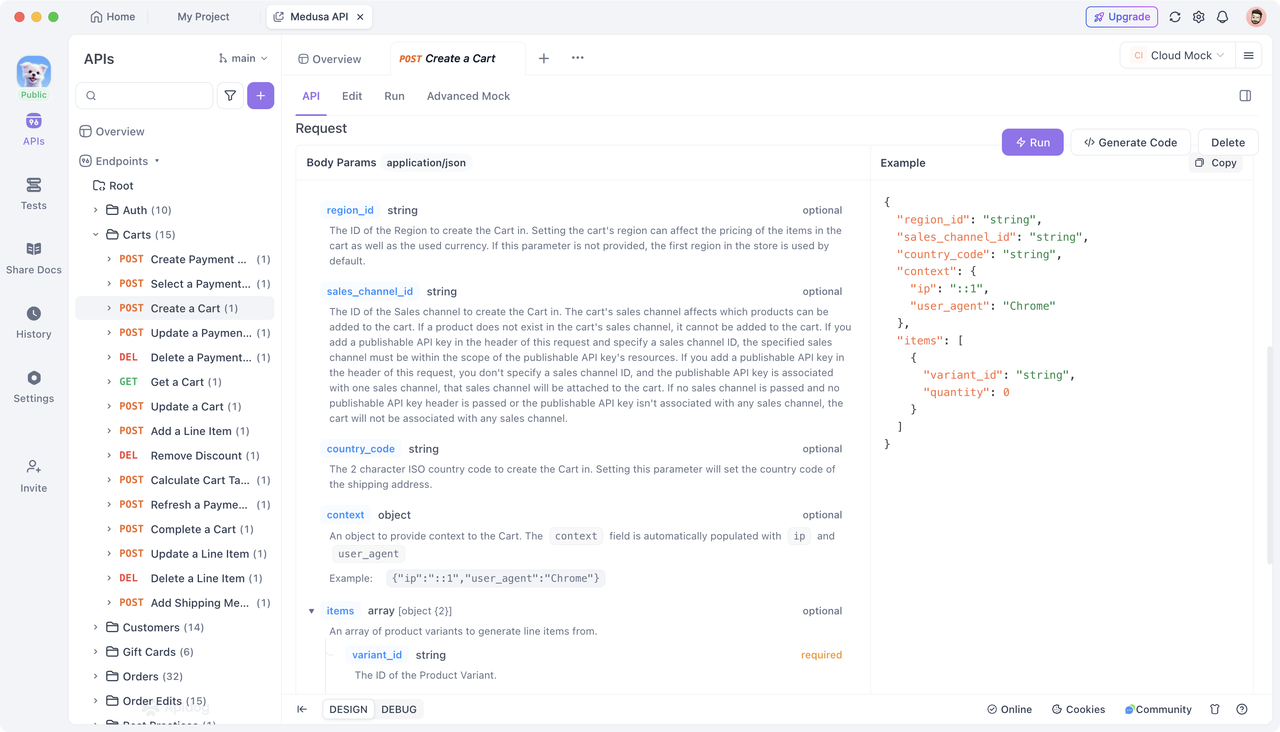This screenshot has height=732, width=1280.
Task: Switch to My Project tab
Action: [x=203, y=17]
